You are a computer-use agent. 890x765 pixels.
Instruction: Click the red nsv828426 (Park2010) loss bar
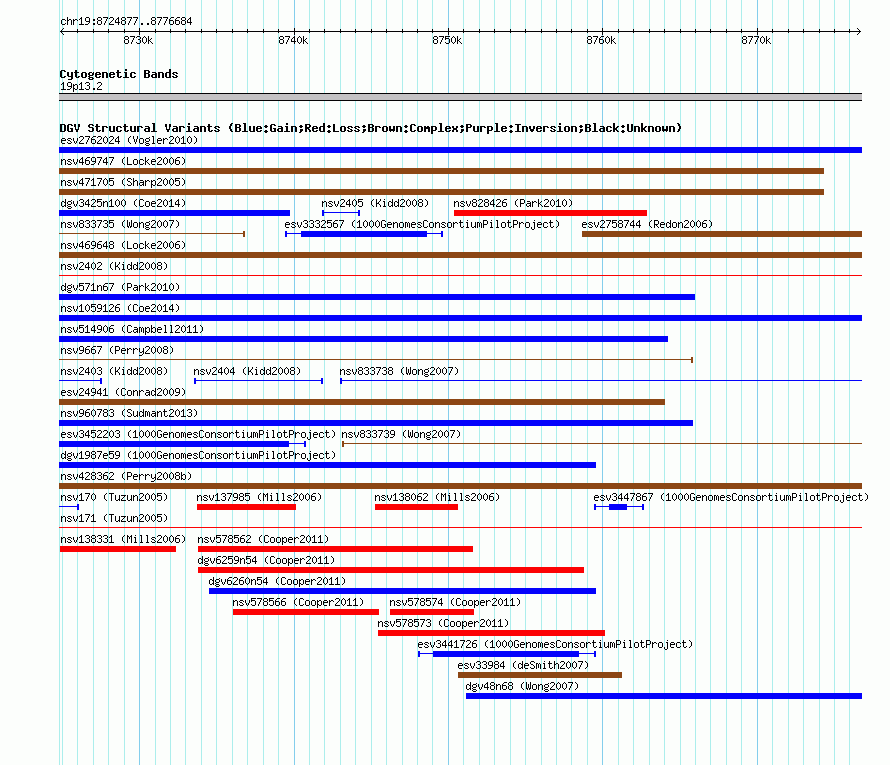(x=550, y=213)
